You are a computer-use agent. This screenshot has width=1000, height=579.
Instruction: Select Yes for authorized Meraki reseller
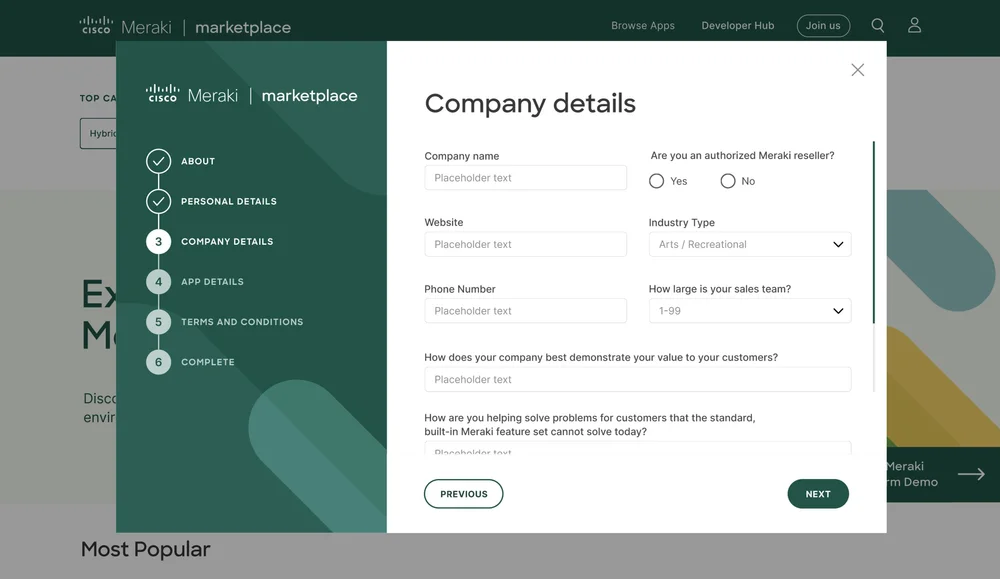(656, 181)
